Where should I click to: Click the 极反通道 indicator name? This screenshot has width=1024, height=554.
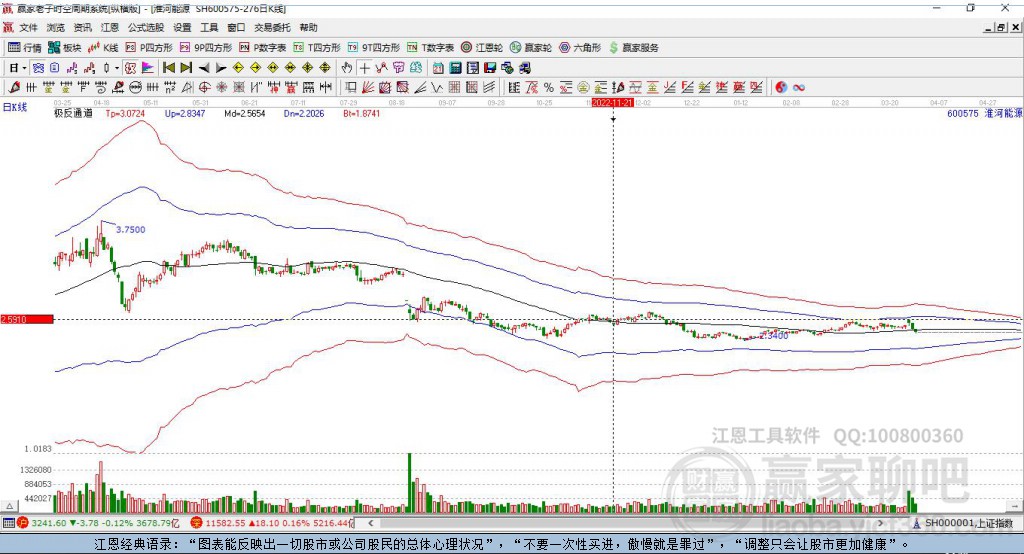[73, 113]
